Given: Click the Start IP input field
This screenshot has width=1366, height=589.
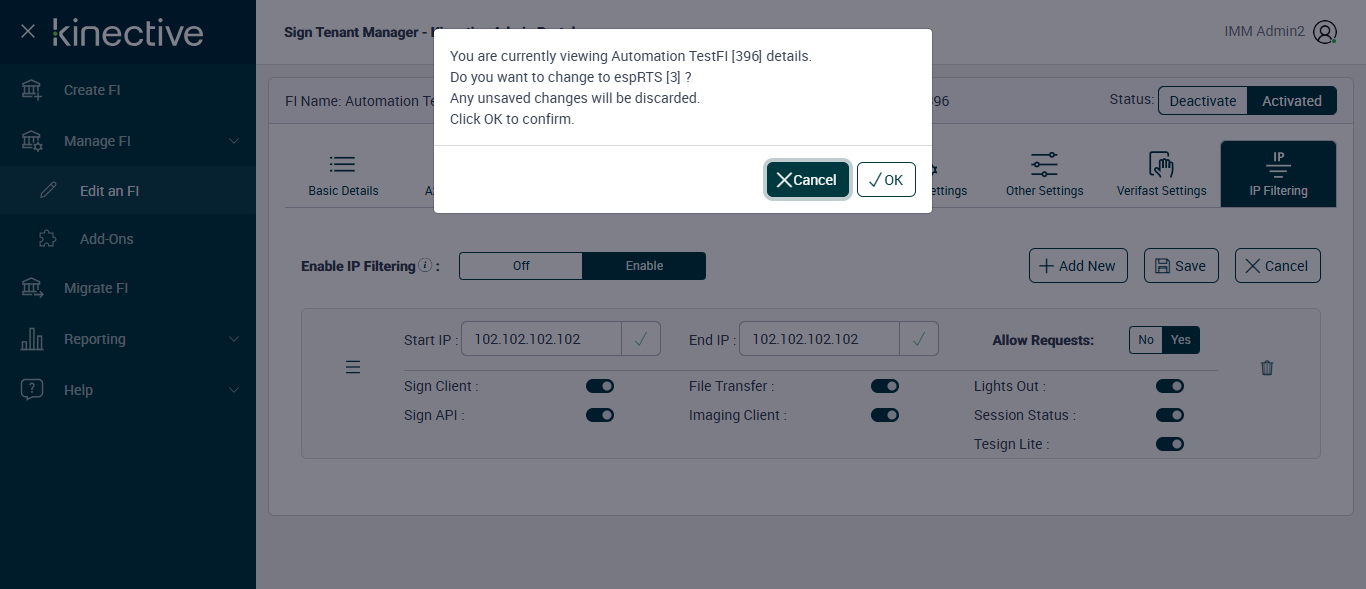Looking at the screenshot, I should [x=541, y=340].
